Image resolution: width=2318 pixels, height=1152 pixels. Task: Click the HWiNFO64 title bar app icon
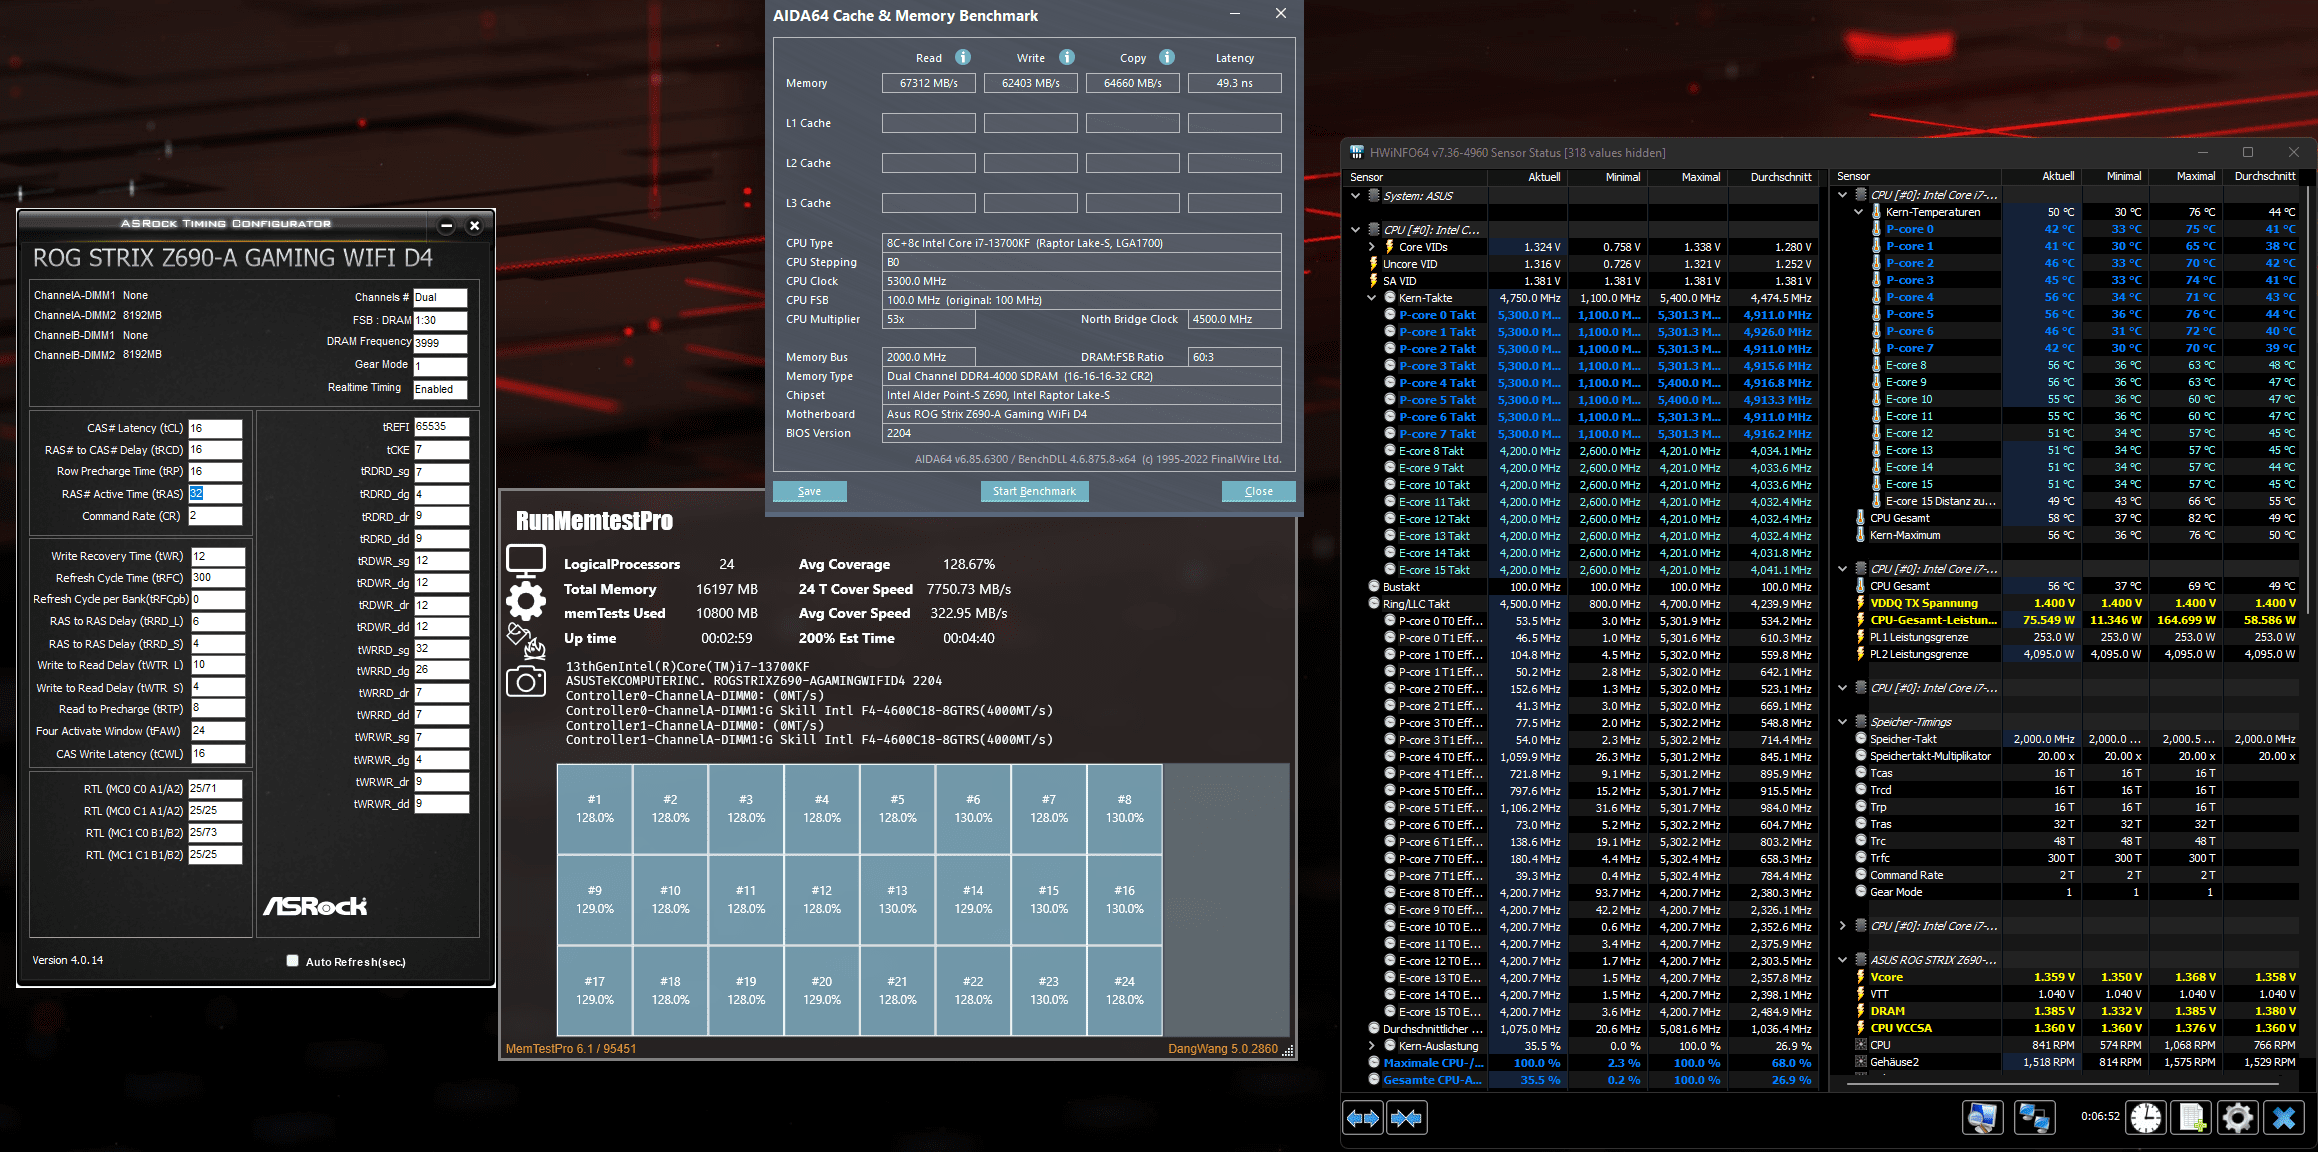pyautogui.click(x=1357, y=152)
